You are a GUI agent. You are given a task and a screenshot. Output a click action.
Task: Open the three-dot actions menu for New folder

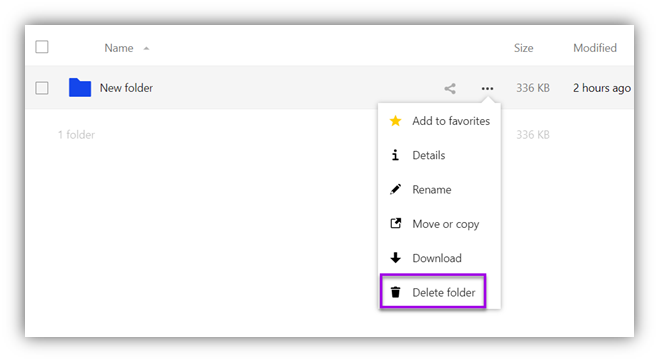coord(487,88)
